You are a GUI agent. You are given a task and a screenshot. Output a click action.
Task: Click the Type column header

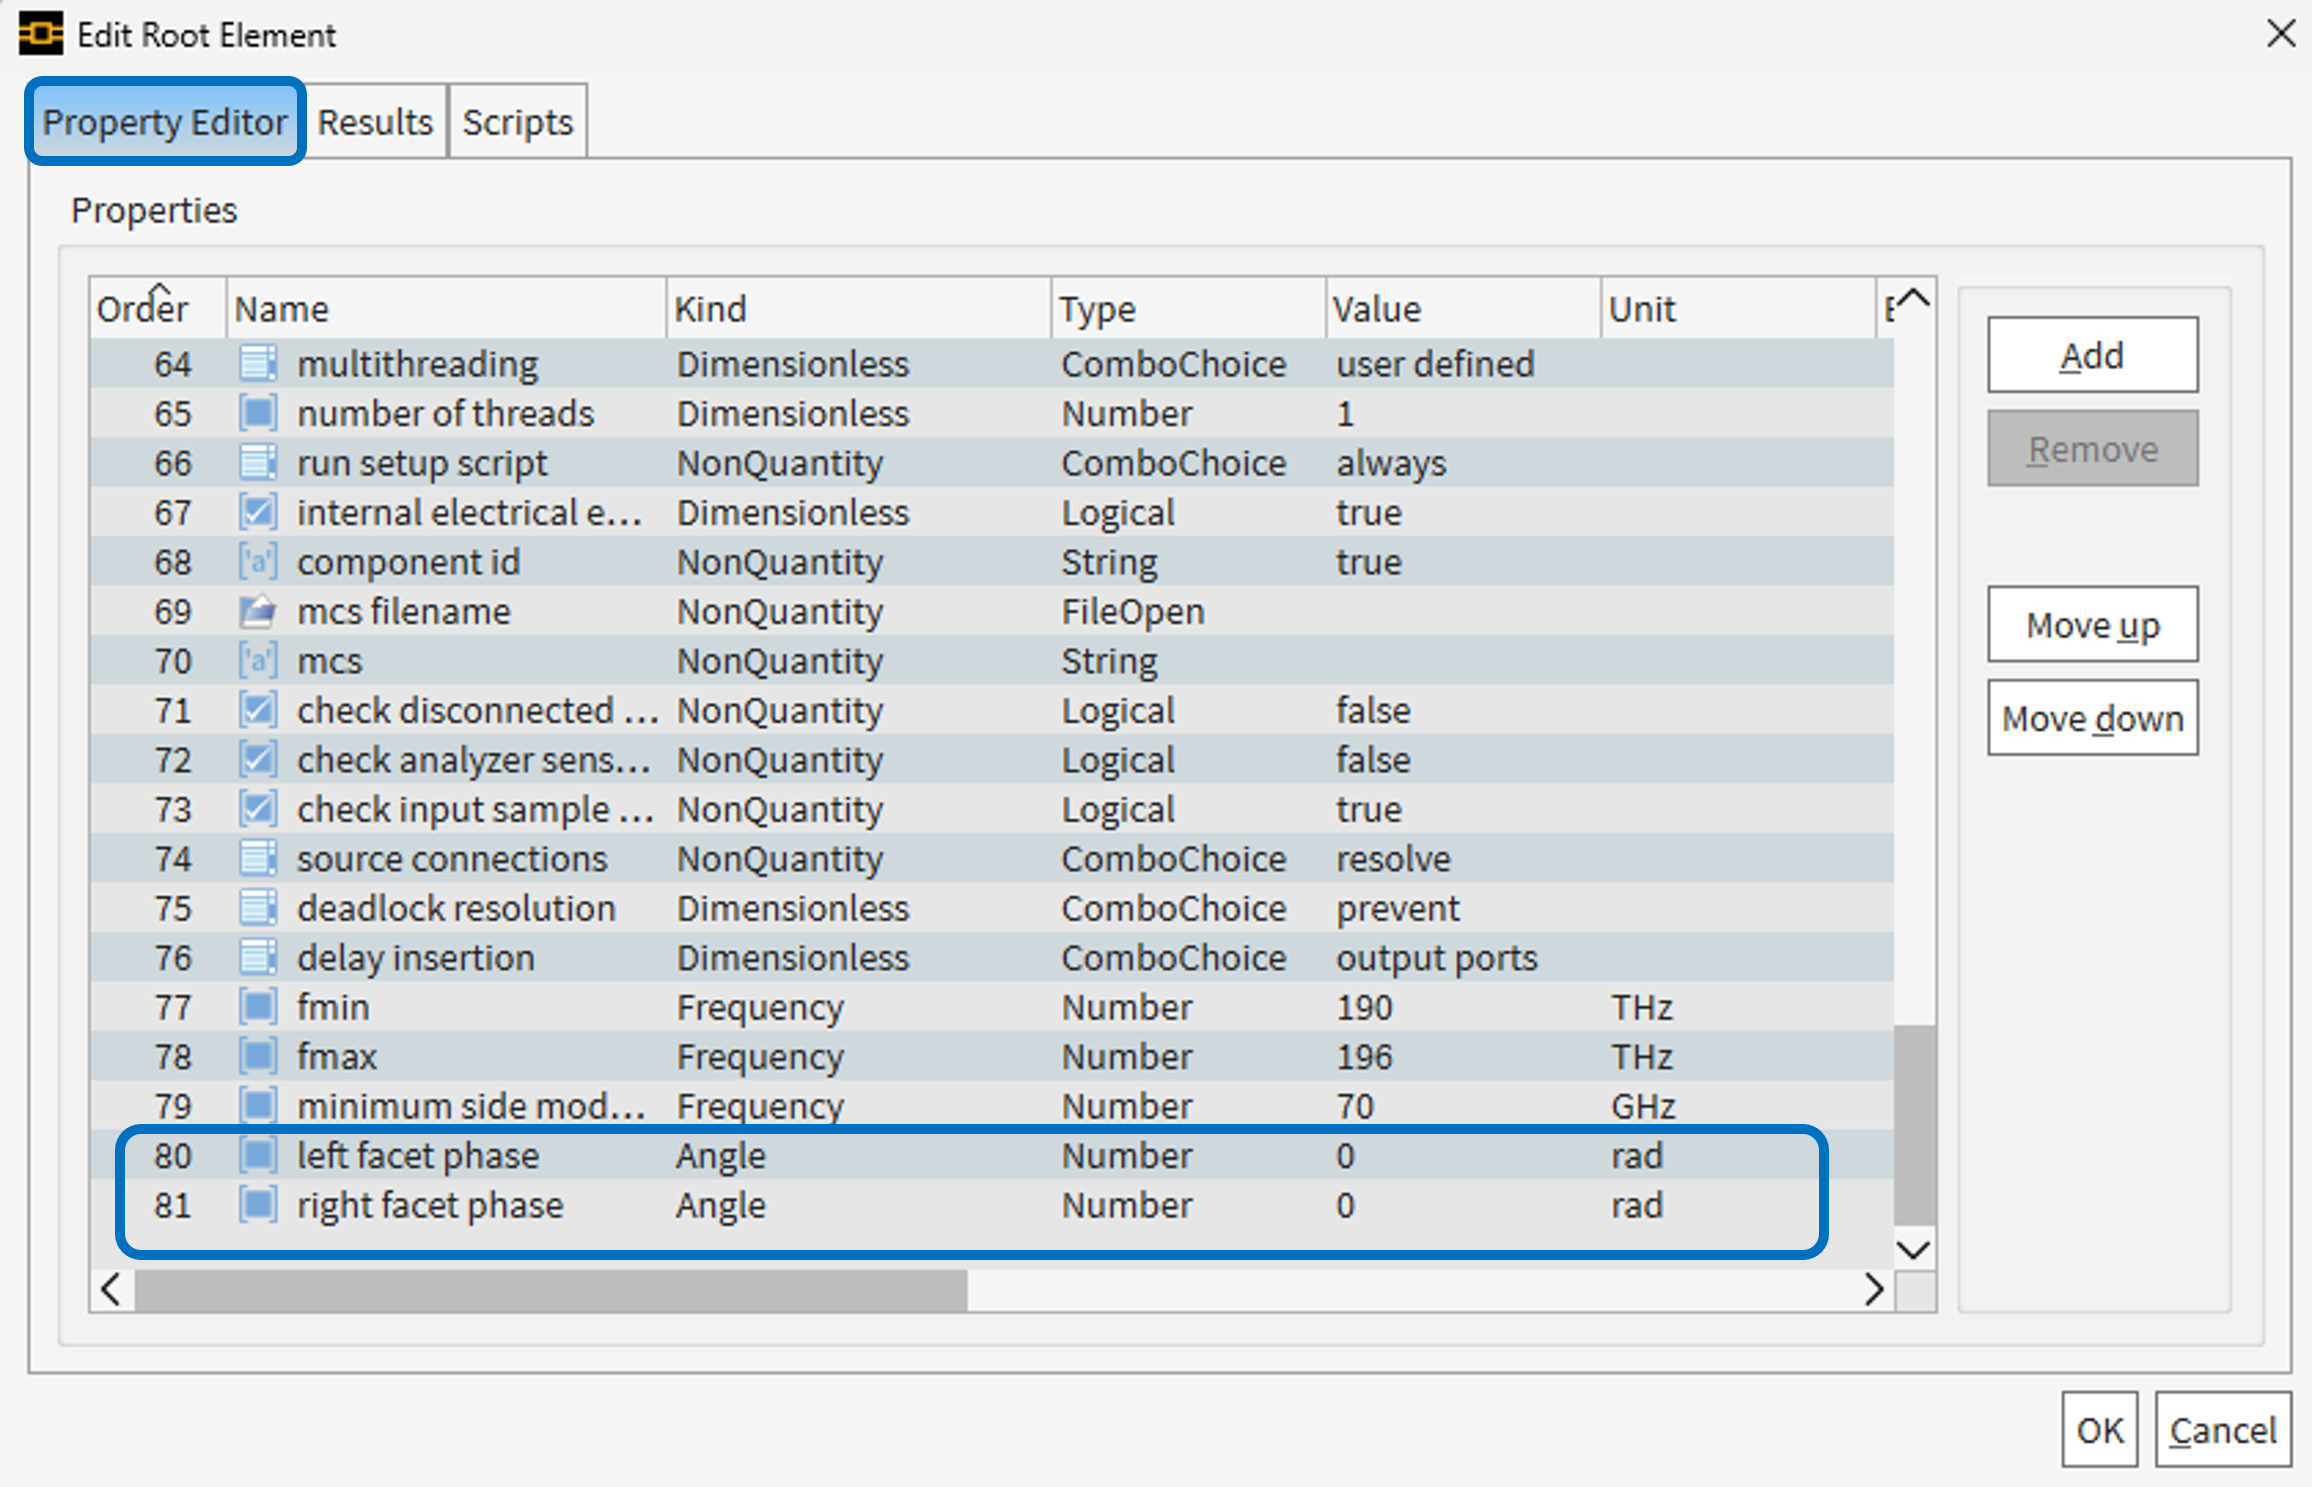coord(1189,309)
